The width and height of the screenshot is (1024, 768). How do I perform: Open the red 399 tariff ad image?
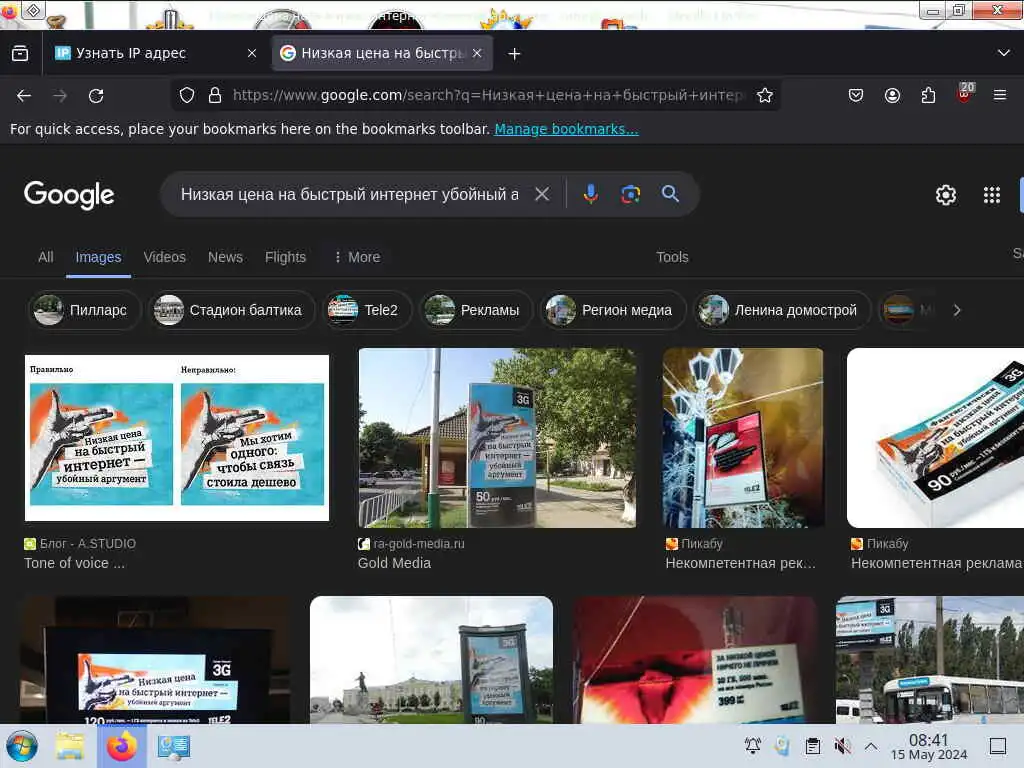click(x=694, y=660)
